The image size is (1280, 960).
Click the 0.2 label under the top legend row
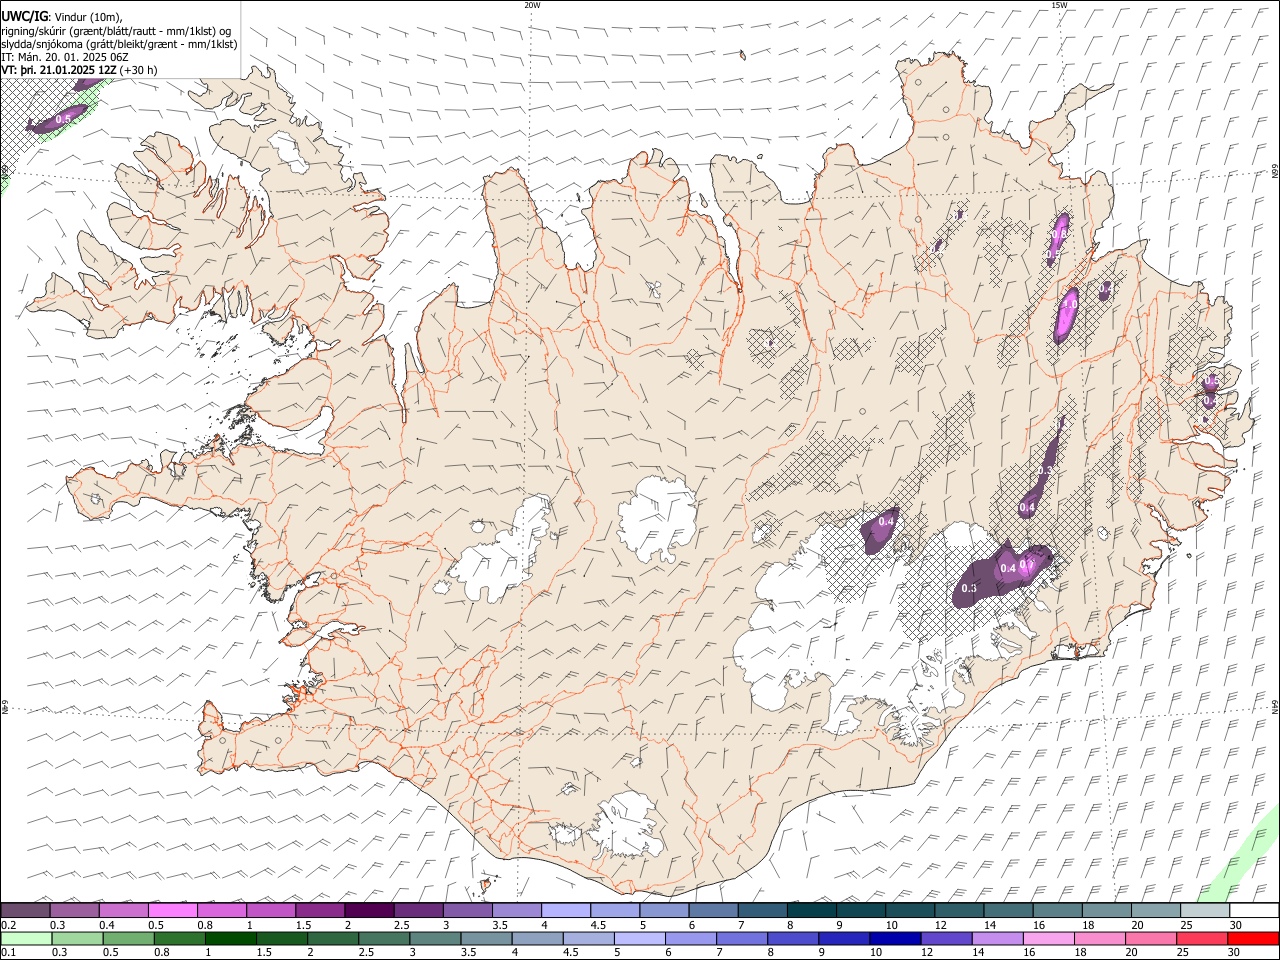coord(9,925)
